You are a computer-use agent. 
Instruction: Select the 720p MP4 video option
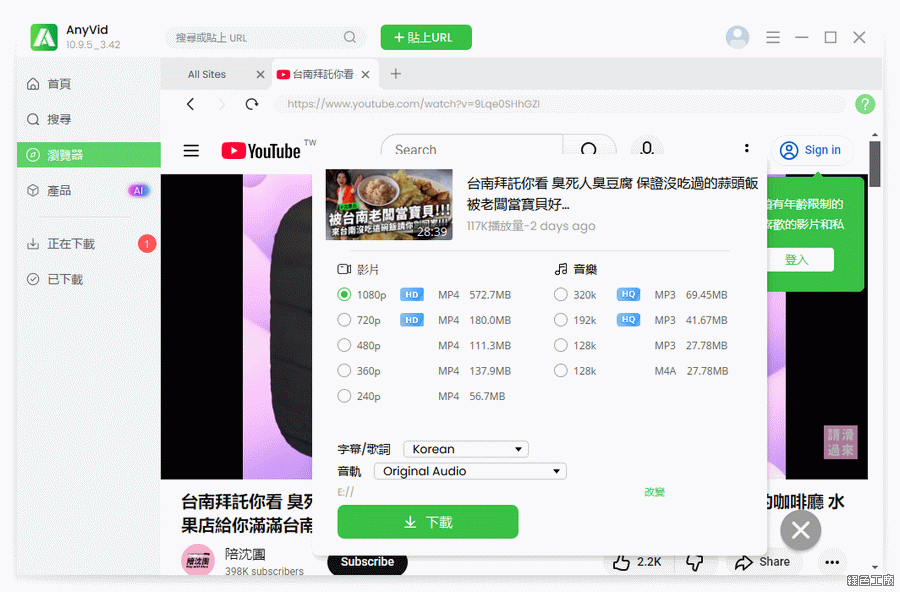point(344,320)
